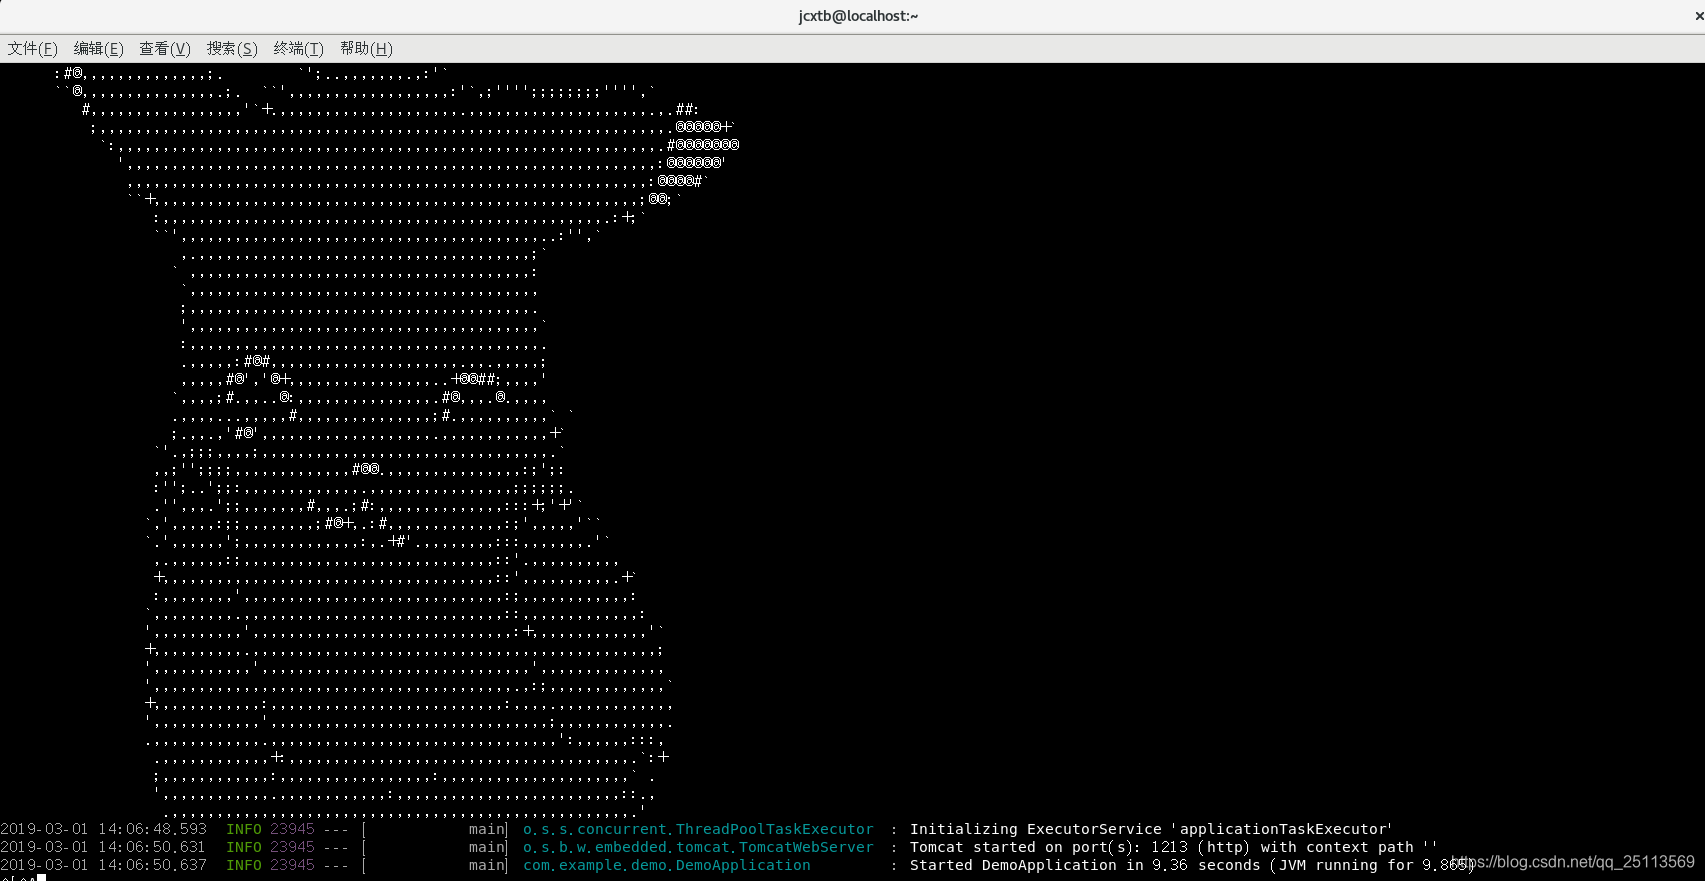Open the 帮助(H) menu
The height and width of the screenshot is (881, 1705).
coord(366,48)
